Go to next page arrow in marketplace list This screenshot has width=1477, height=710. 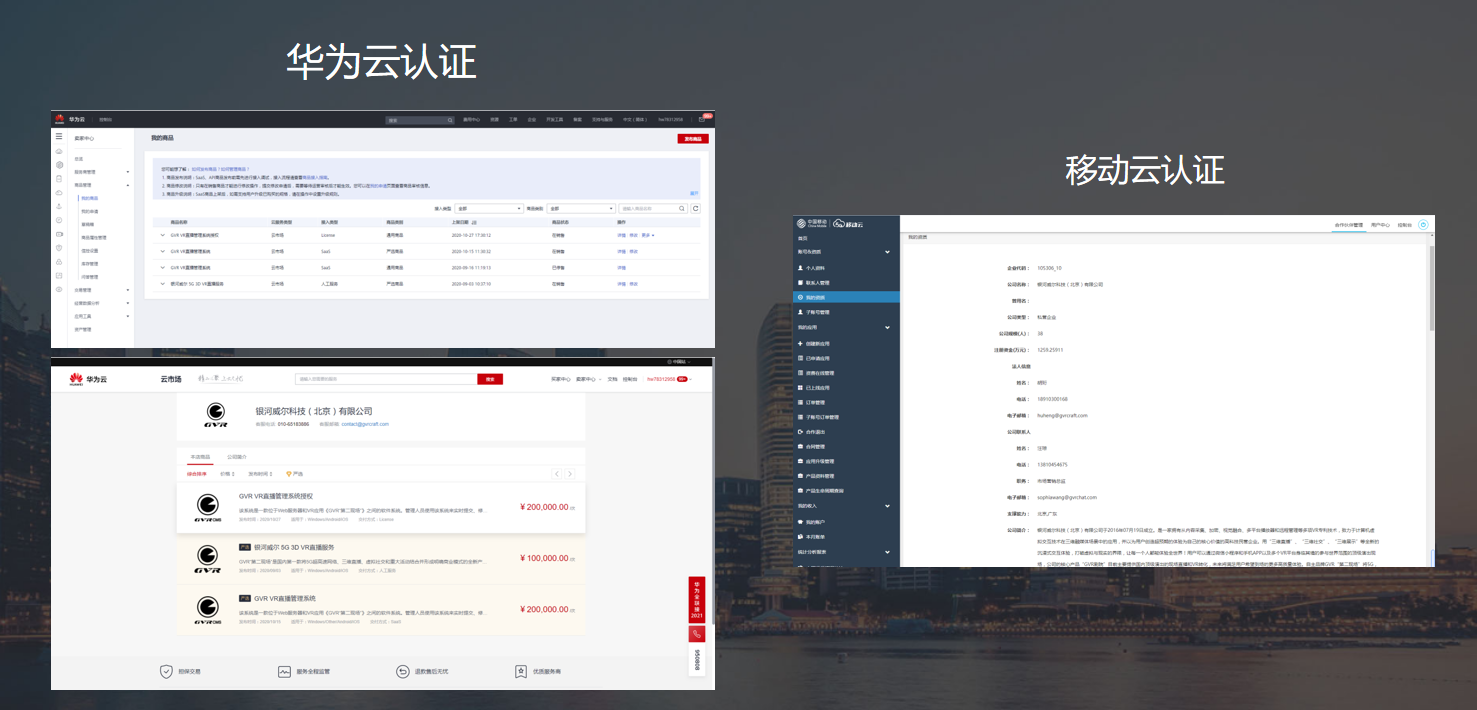pyautogui.click(x=570, y=473)
